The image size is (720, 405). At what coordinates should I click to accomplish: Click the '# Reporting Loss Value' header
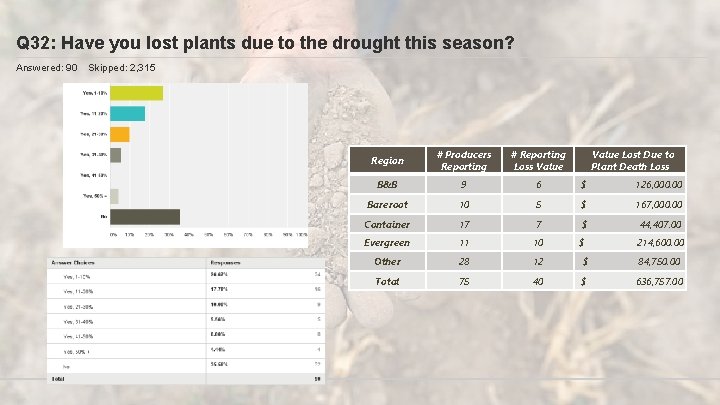[538, 160]
